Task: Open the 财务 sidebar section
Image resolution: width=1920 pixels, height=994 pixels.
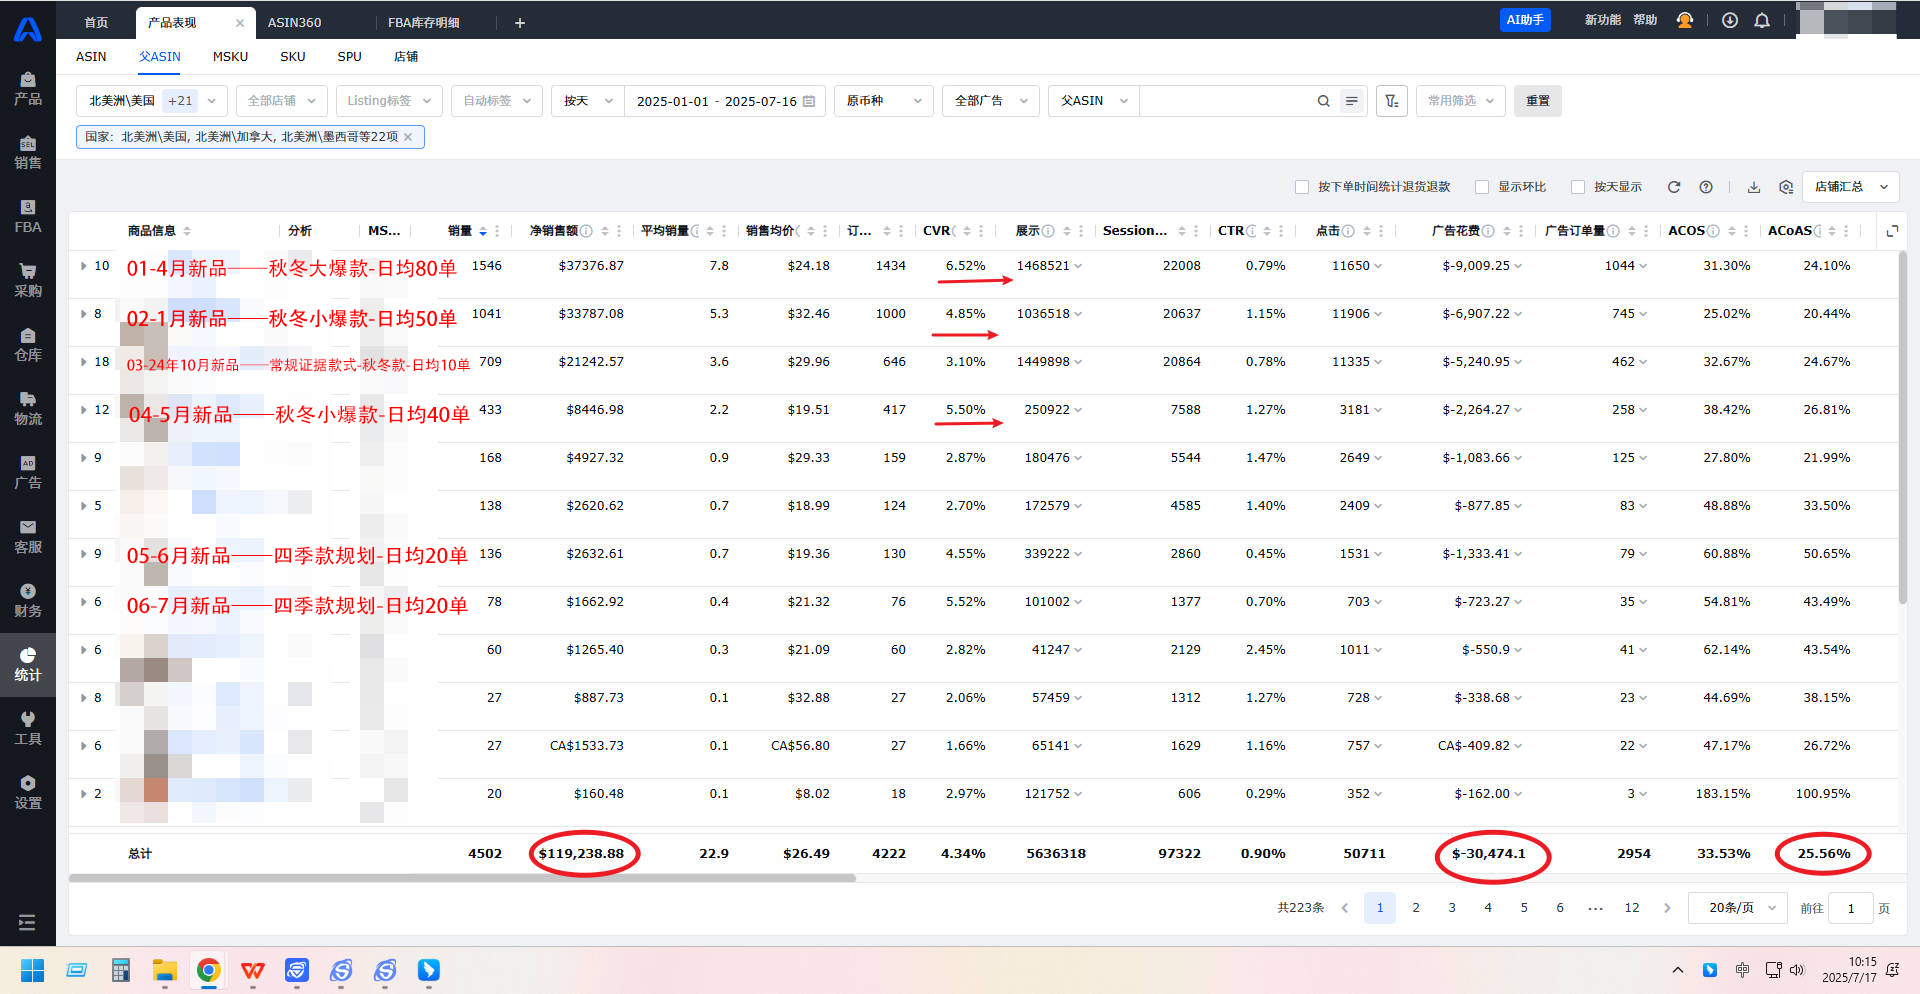Action: (28, 600)
